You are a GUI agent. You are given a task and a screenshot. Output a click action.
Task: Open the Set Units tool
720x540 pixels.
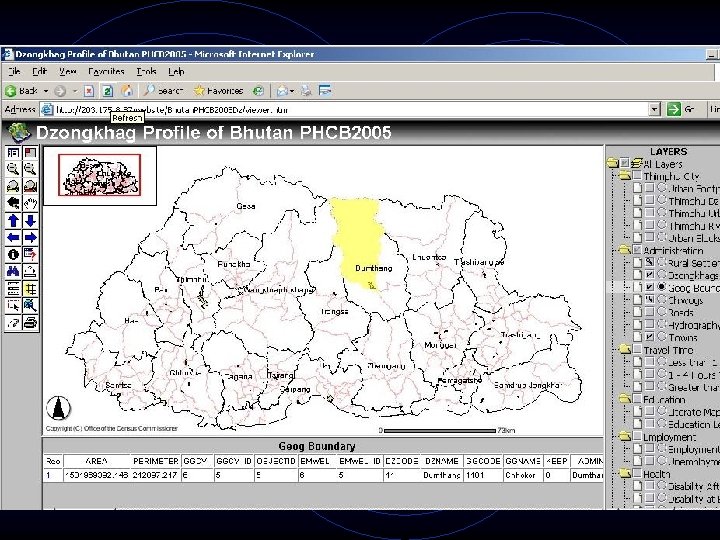13,289
